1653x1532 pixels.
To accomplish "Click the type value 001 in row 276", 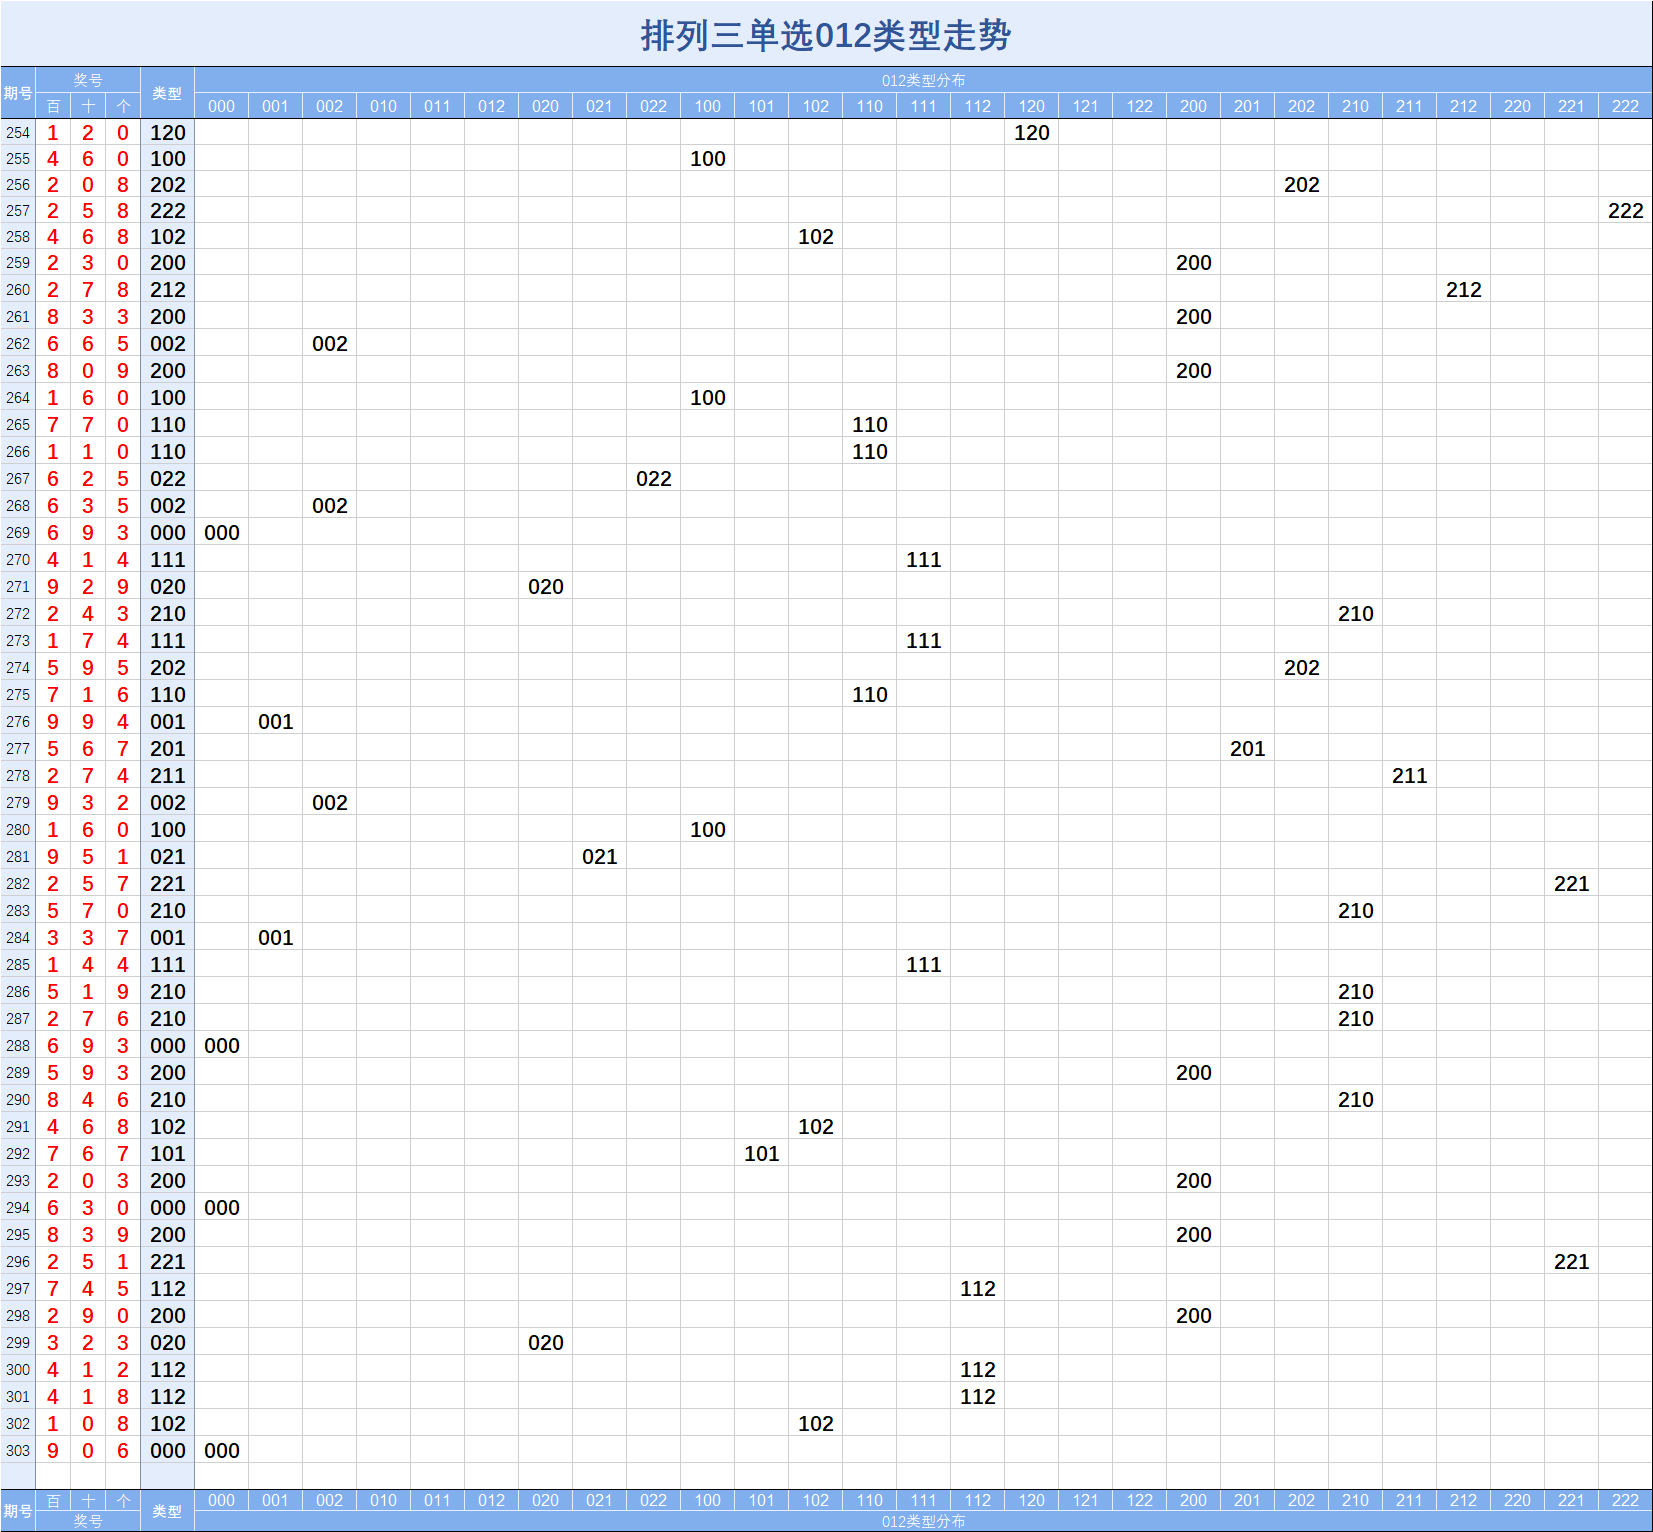I will click(167, 721).
